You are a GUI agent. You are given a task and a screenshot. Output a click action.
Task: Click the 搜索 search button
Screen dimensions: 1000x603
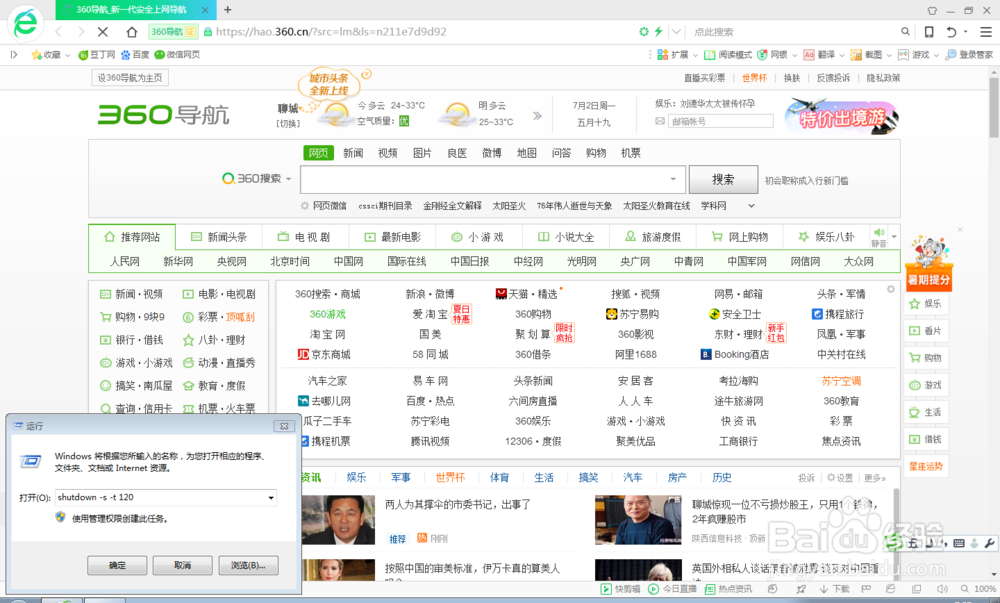(723, 180)
